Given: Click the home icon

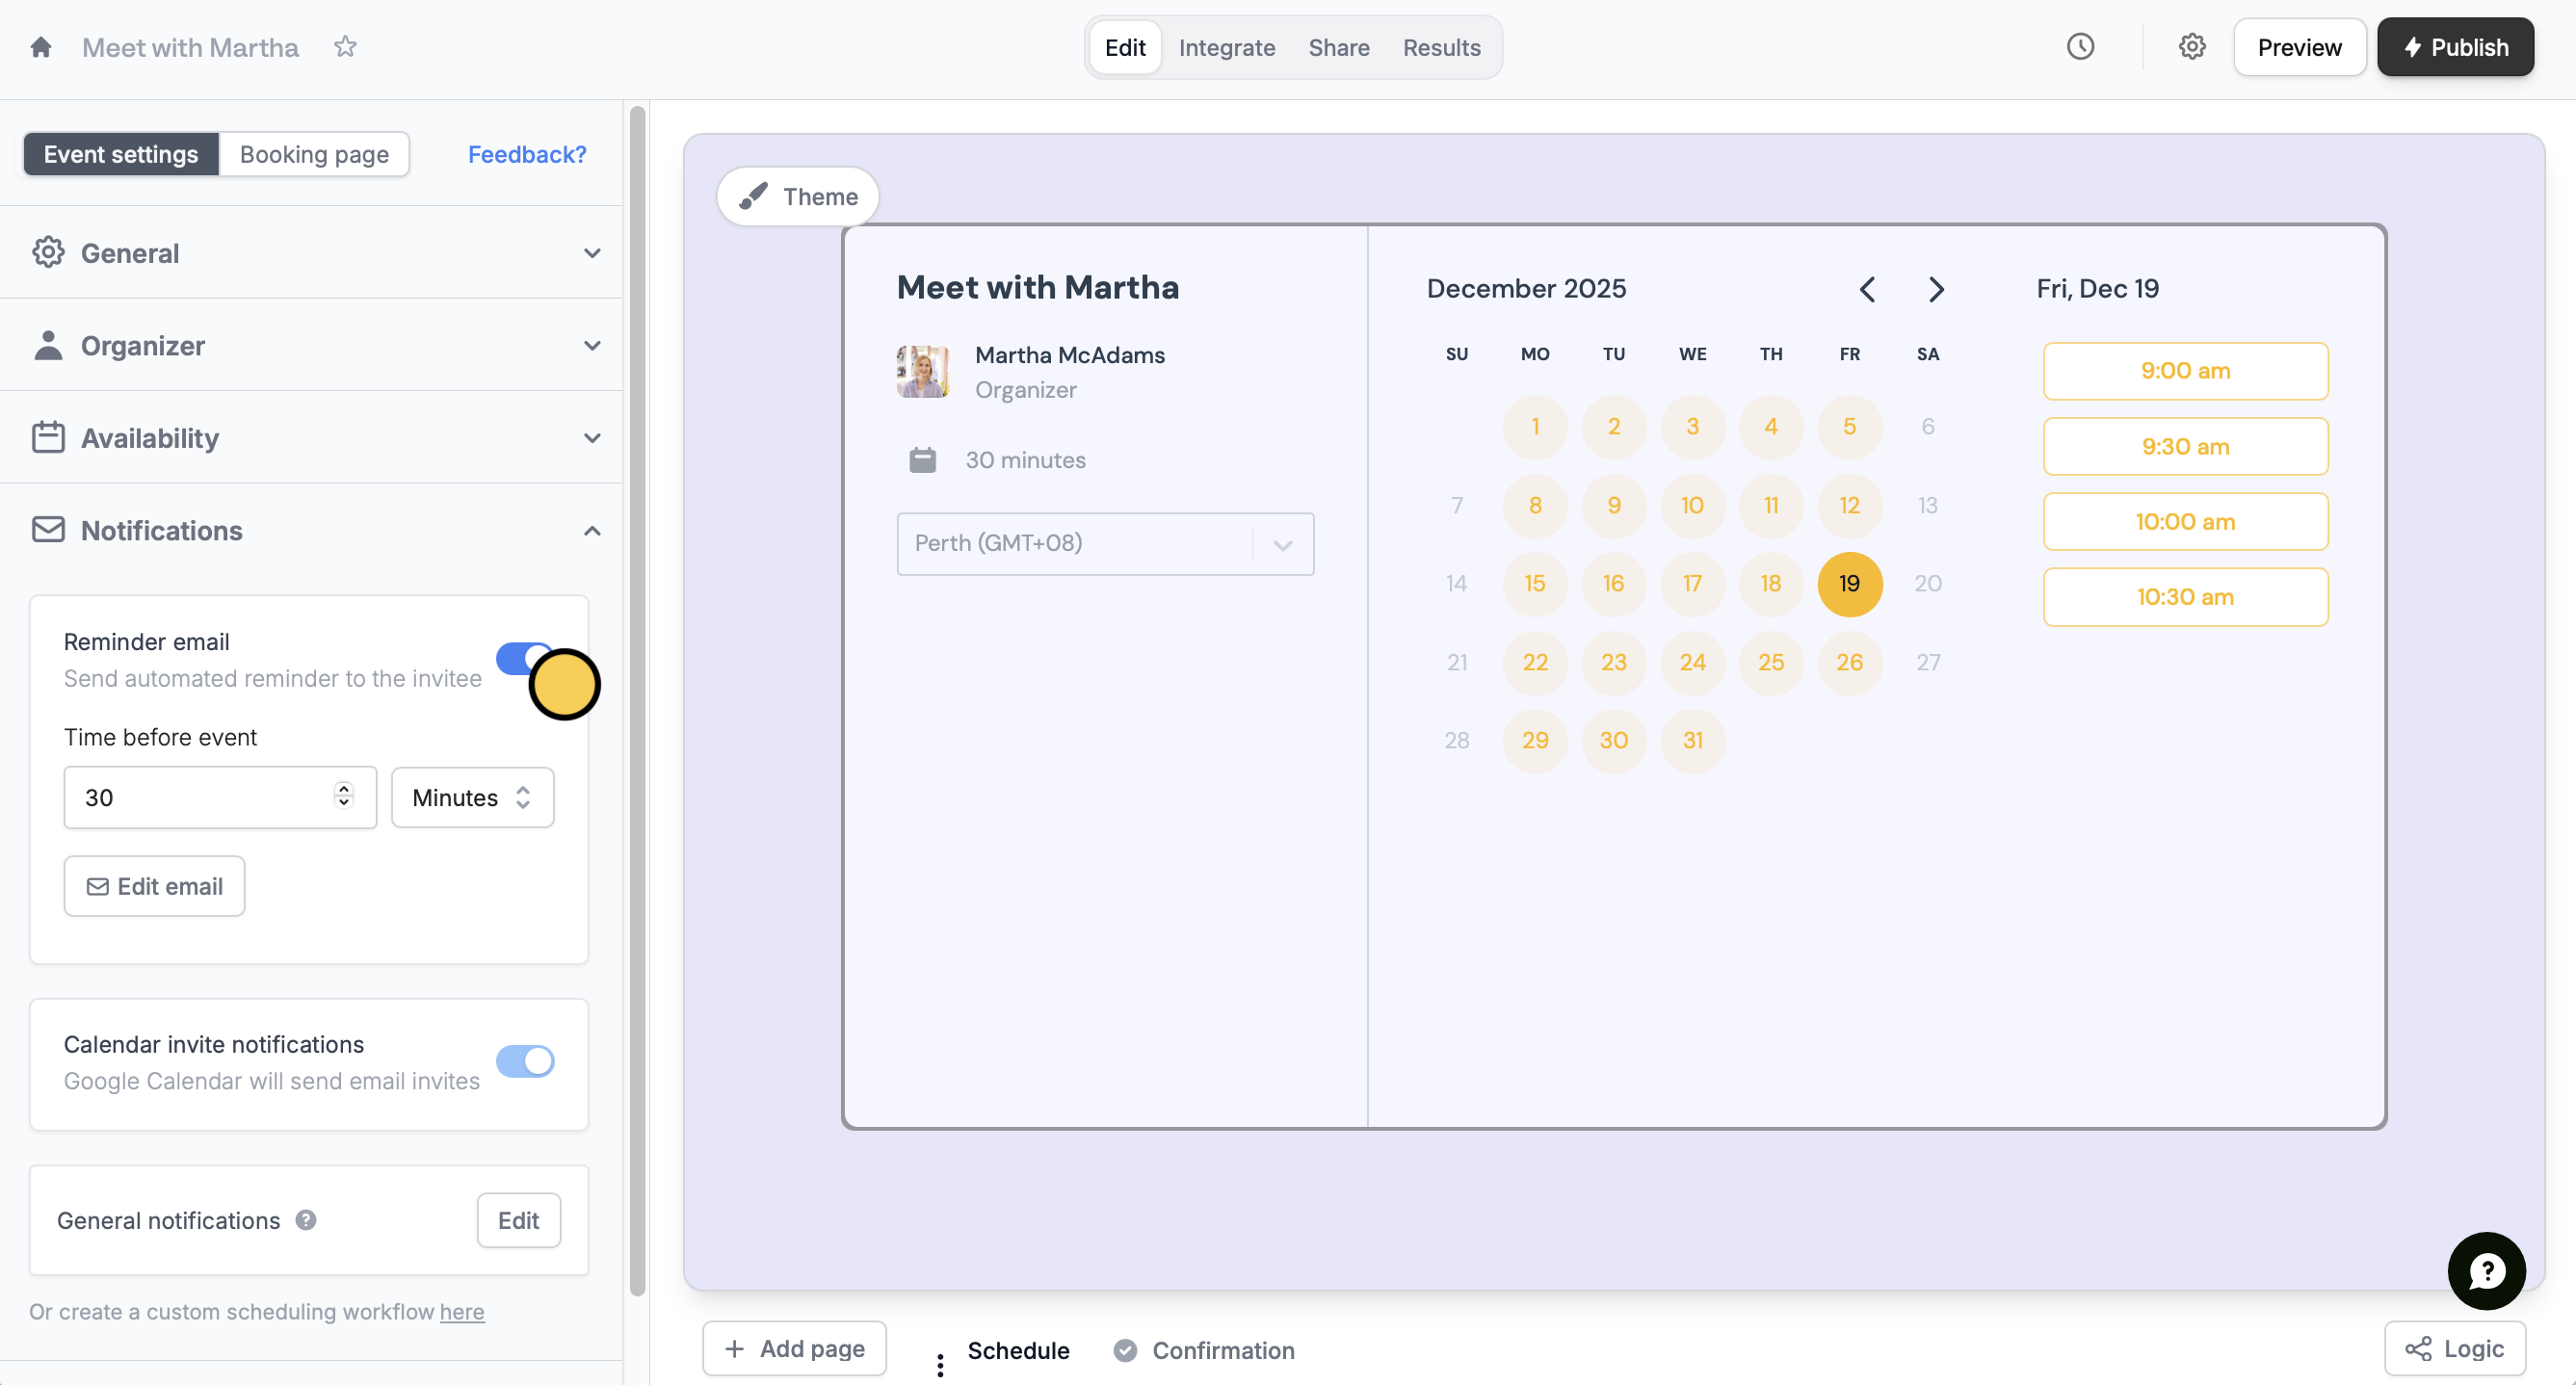Looking at the screenshot, I should (41, 47).
